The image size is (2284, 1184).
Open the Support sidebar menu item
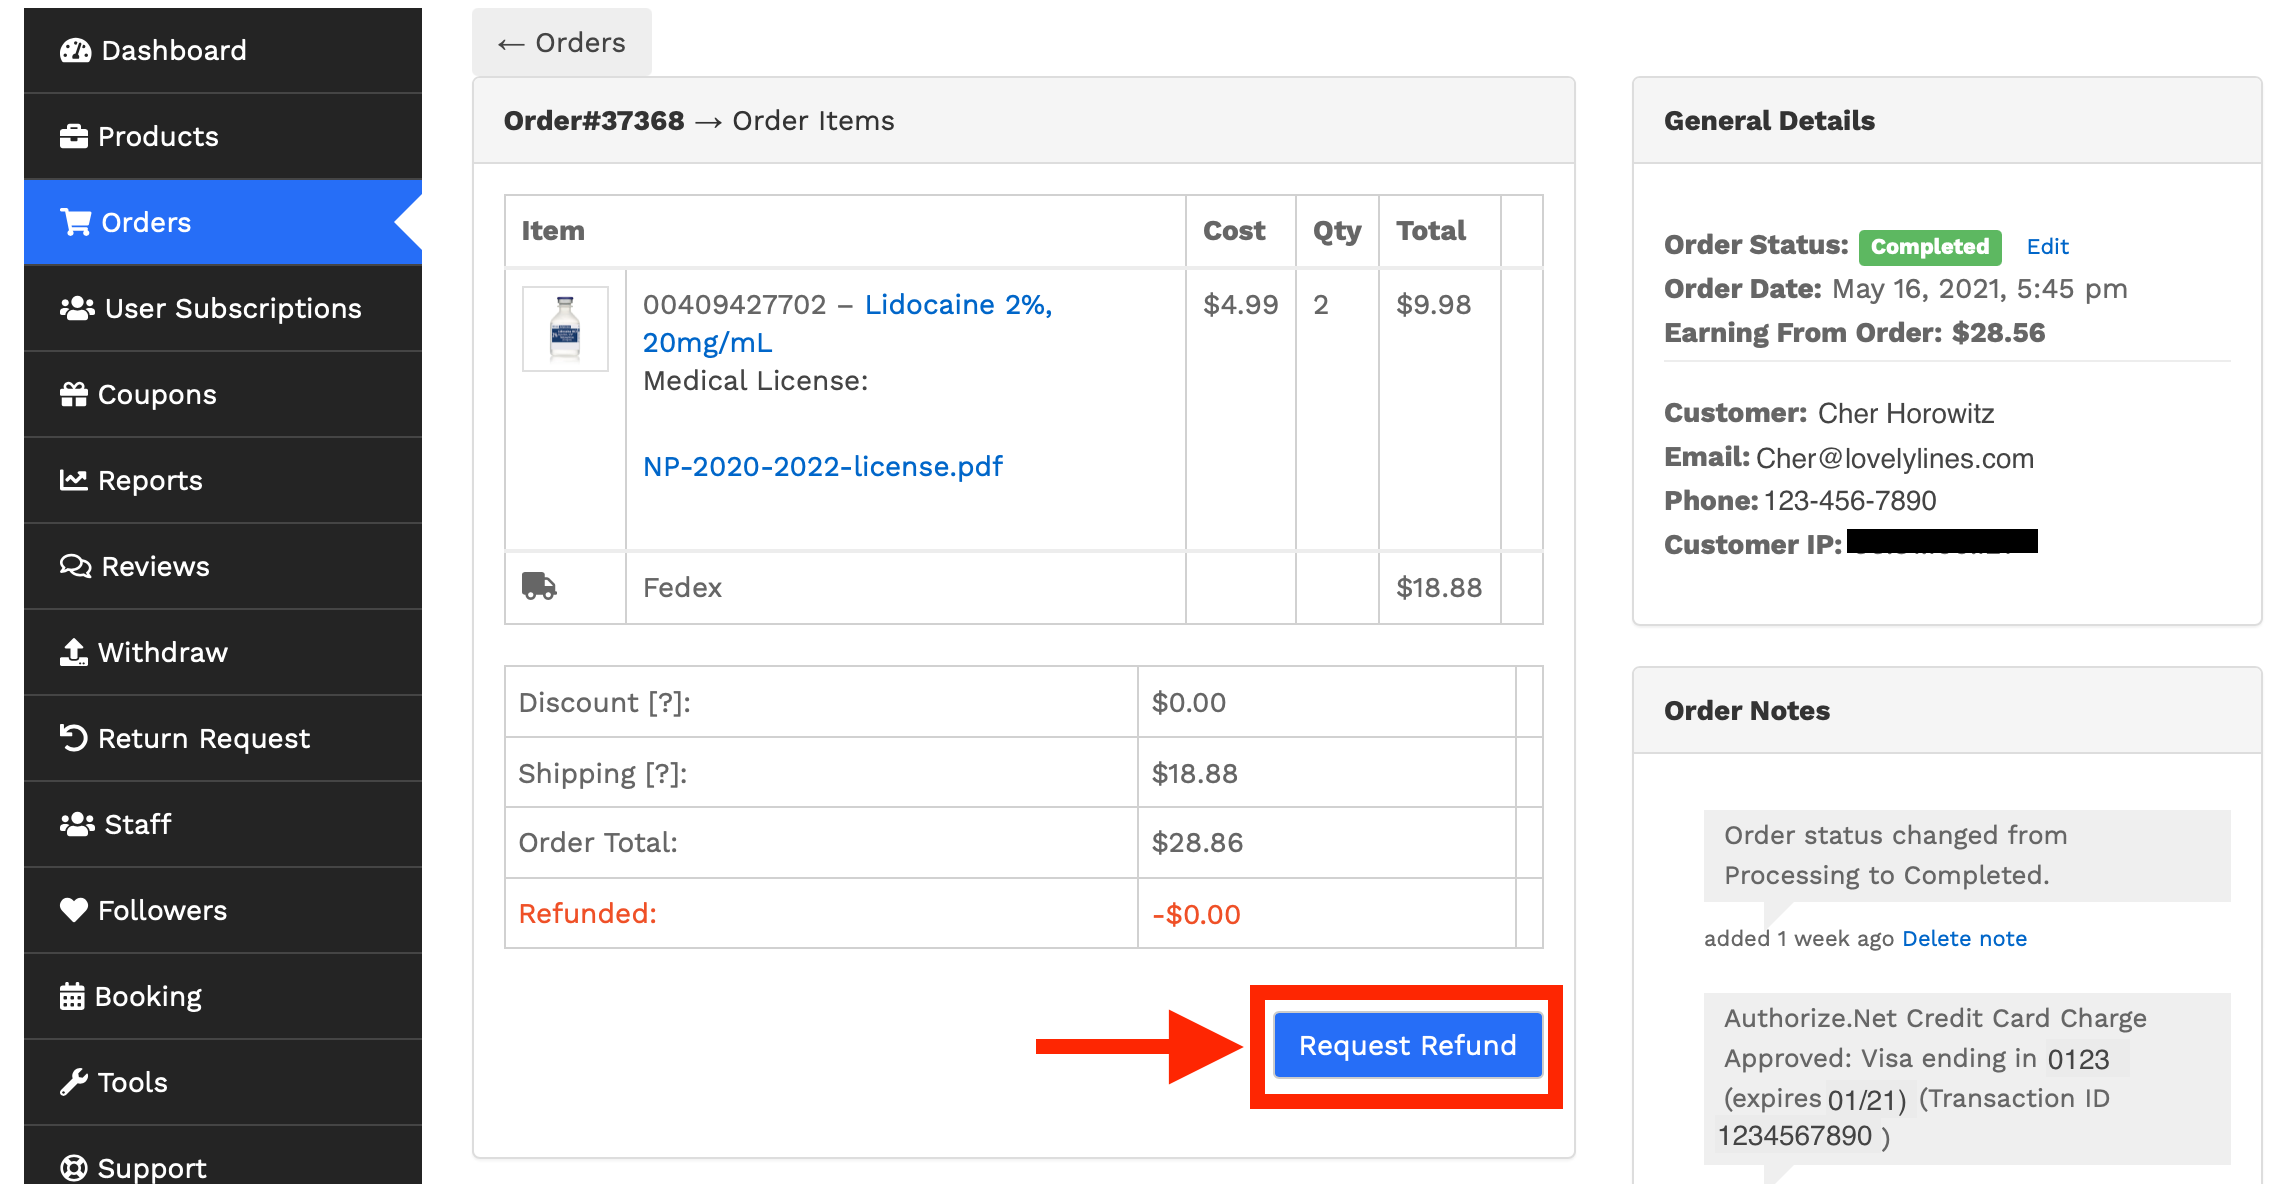pyautogui.click(x=151, y=1167)
